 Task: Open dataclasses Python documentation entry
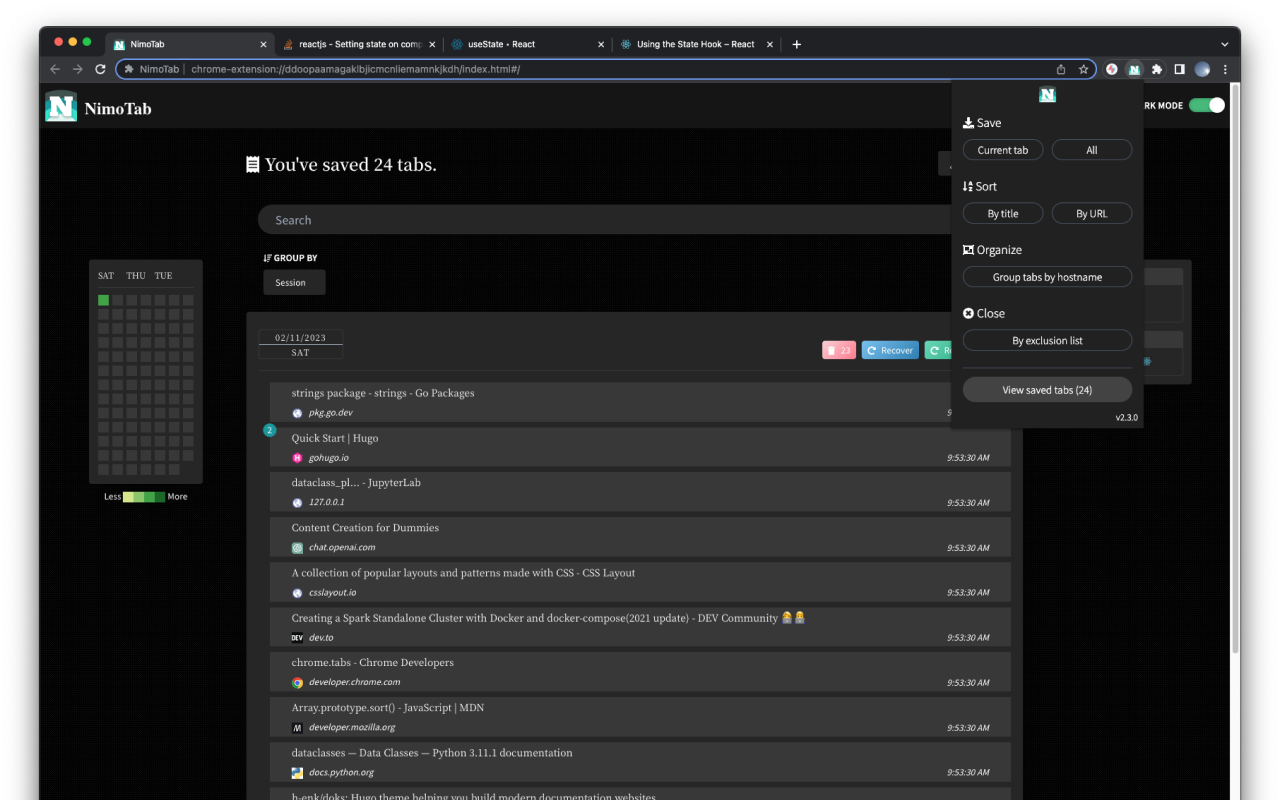640,762
